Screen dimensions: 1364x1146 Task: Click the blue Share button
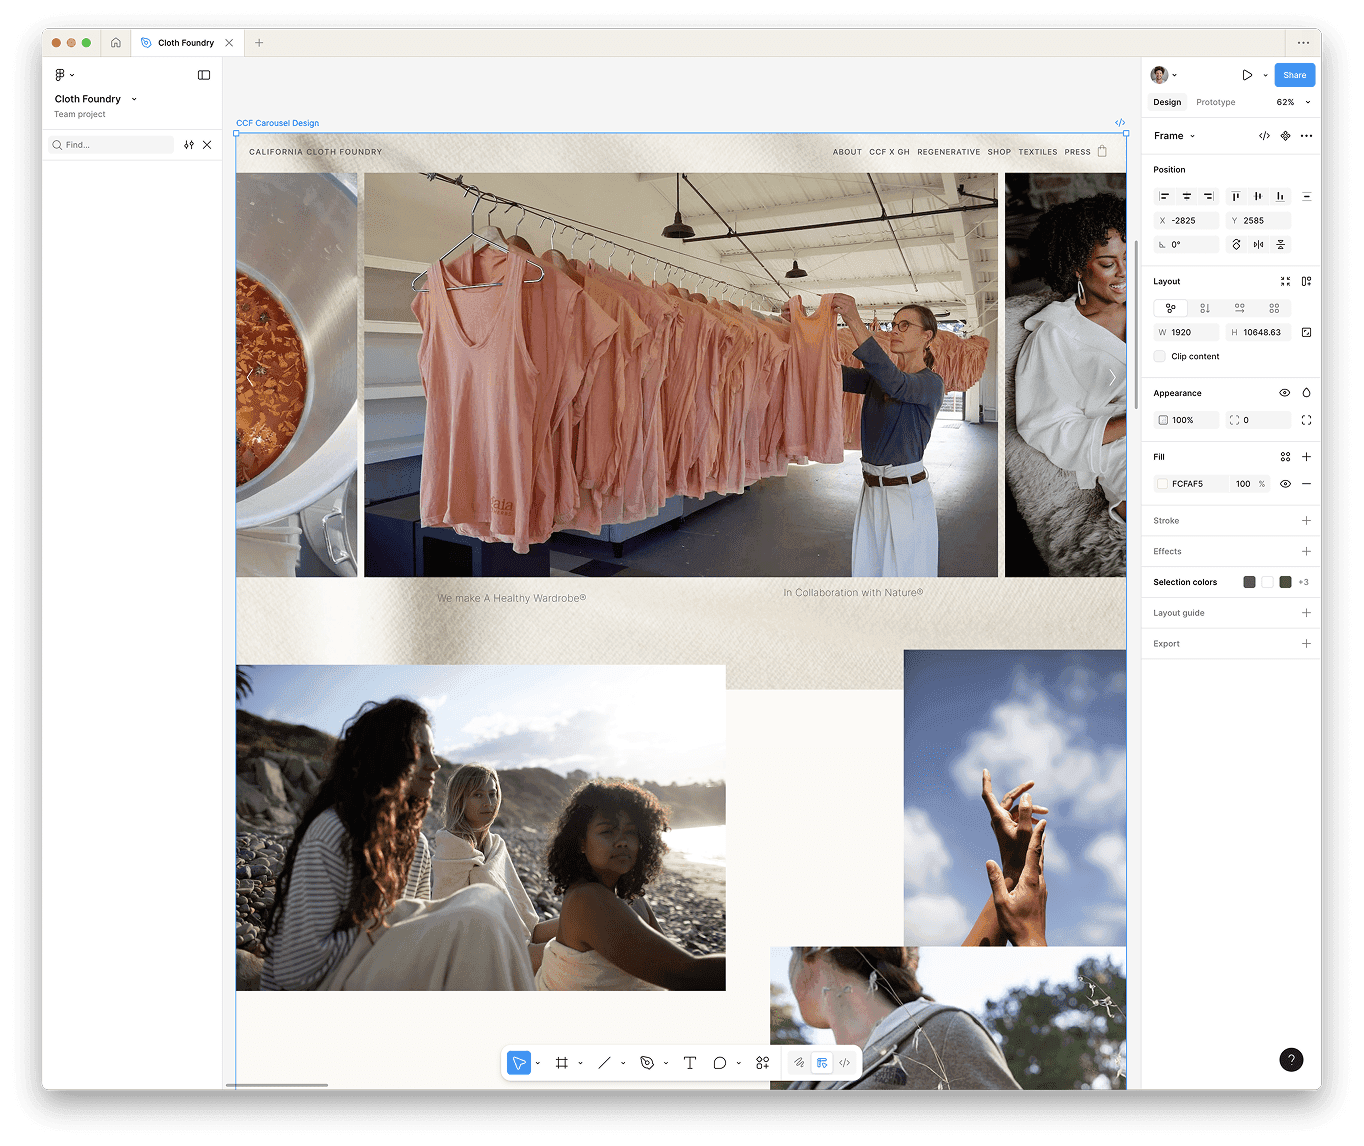(1294, 75)
